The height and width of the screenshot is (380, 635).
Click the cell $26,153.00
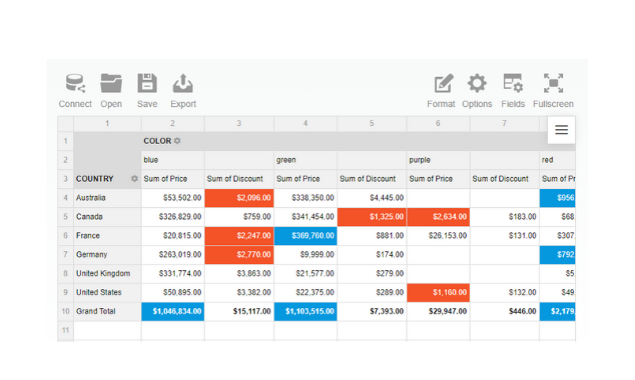coord(438,235)
